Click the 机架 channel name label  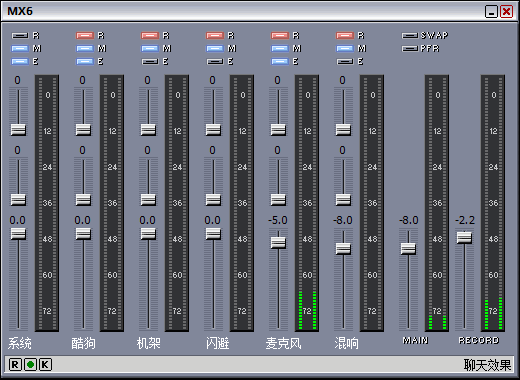point(149,343)
